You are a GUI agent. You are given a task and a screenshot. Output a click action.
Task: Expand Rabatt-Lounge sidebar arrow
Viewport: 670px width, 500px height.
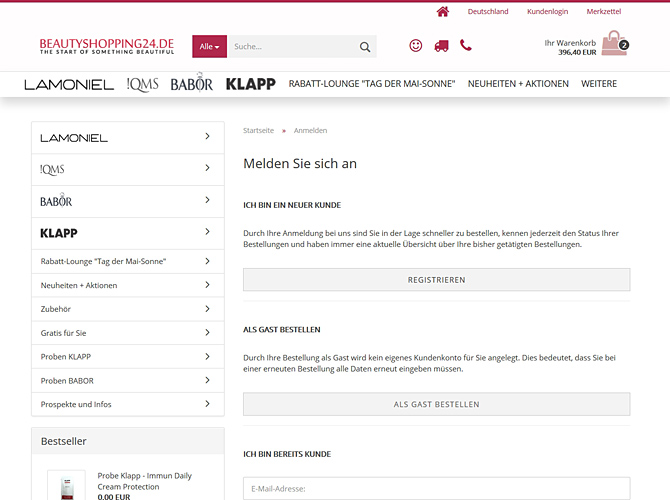[207, 261]
